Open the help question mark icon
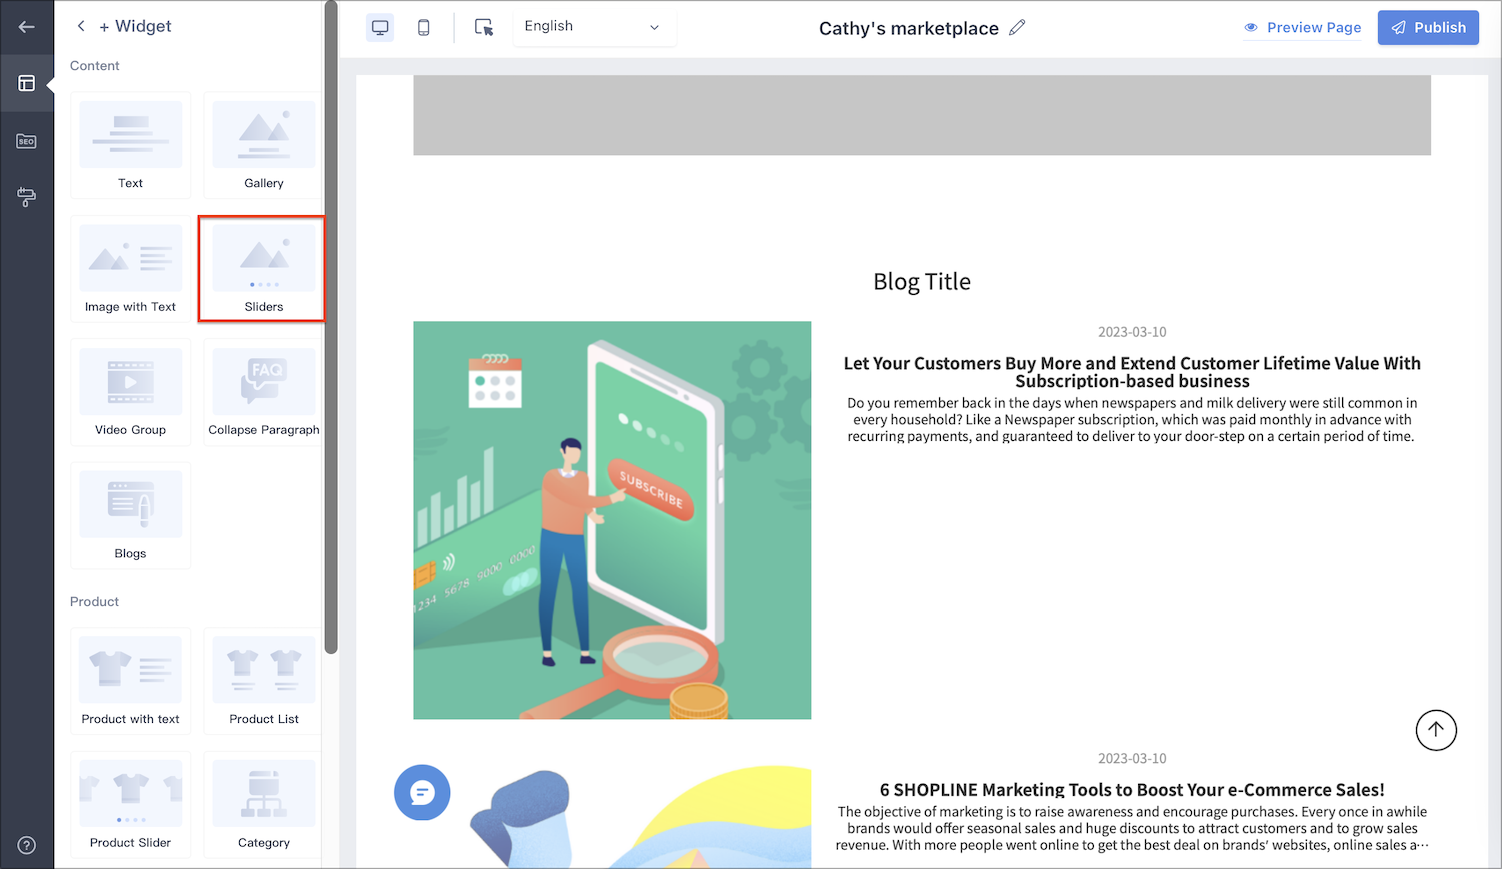The width and height of the screenshot is (1502, 869). click(x=27, y=845)
